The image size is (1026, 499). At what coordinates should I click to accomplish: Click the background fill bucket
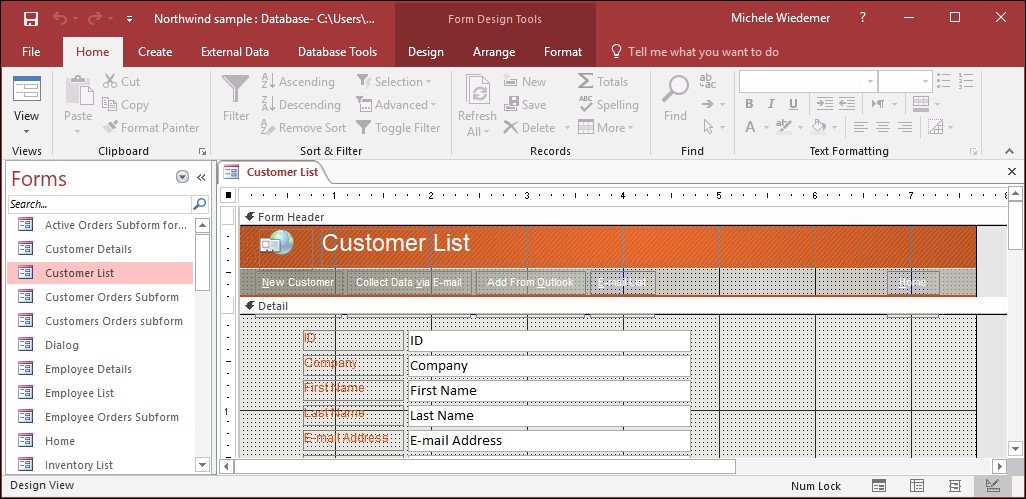pos(818,126)
